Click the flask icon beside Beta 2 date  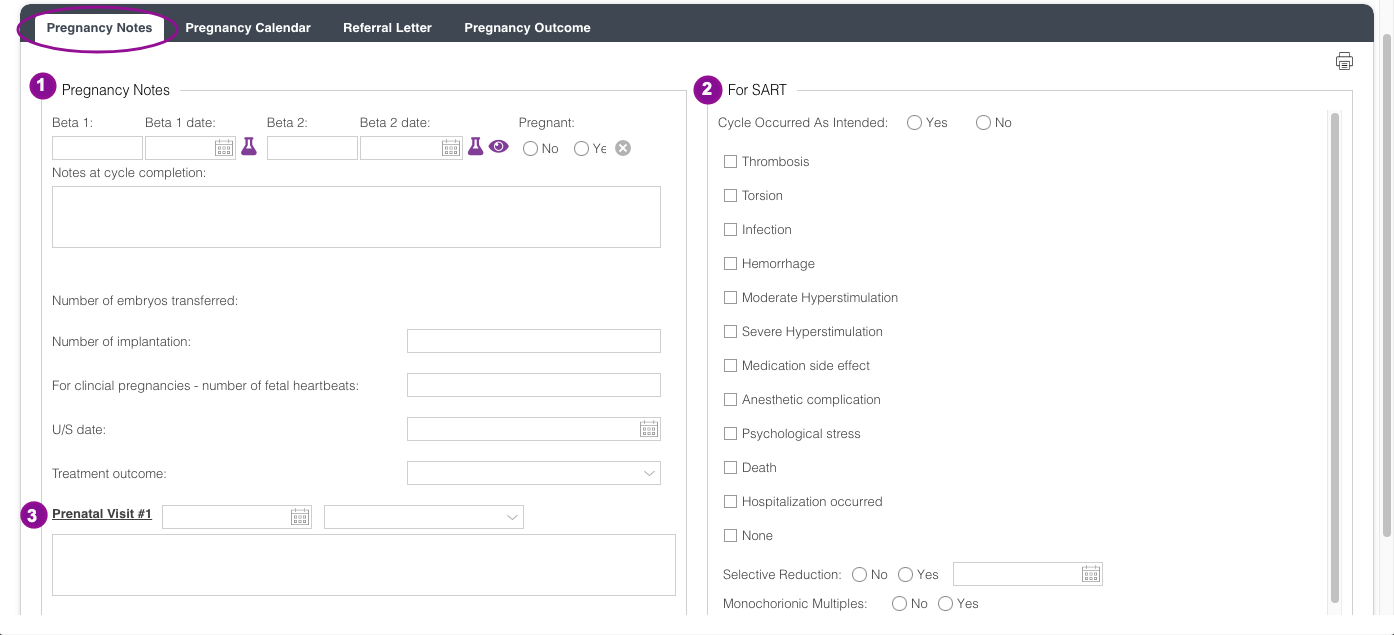pyautogui.click(x=476, y=147)
